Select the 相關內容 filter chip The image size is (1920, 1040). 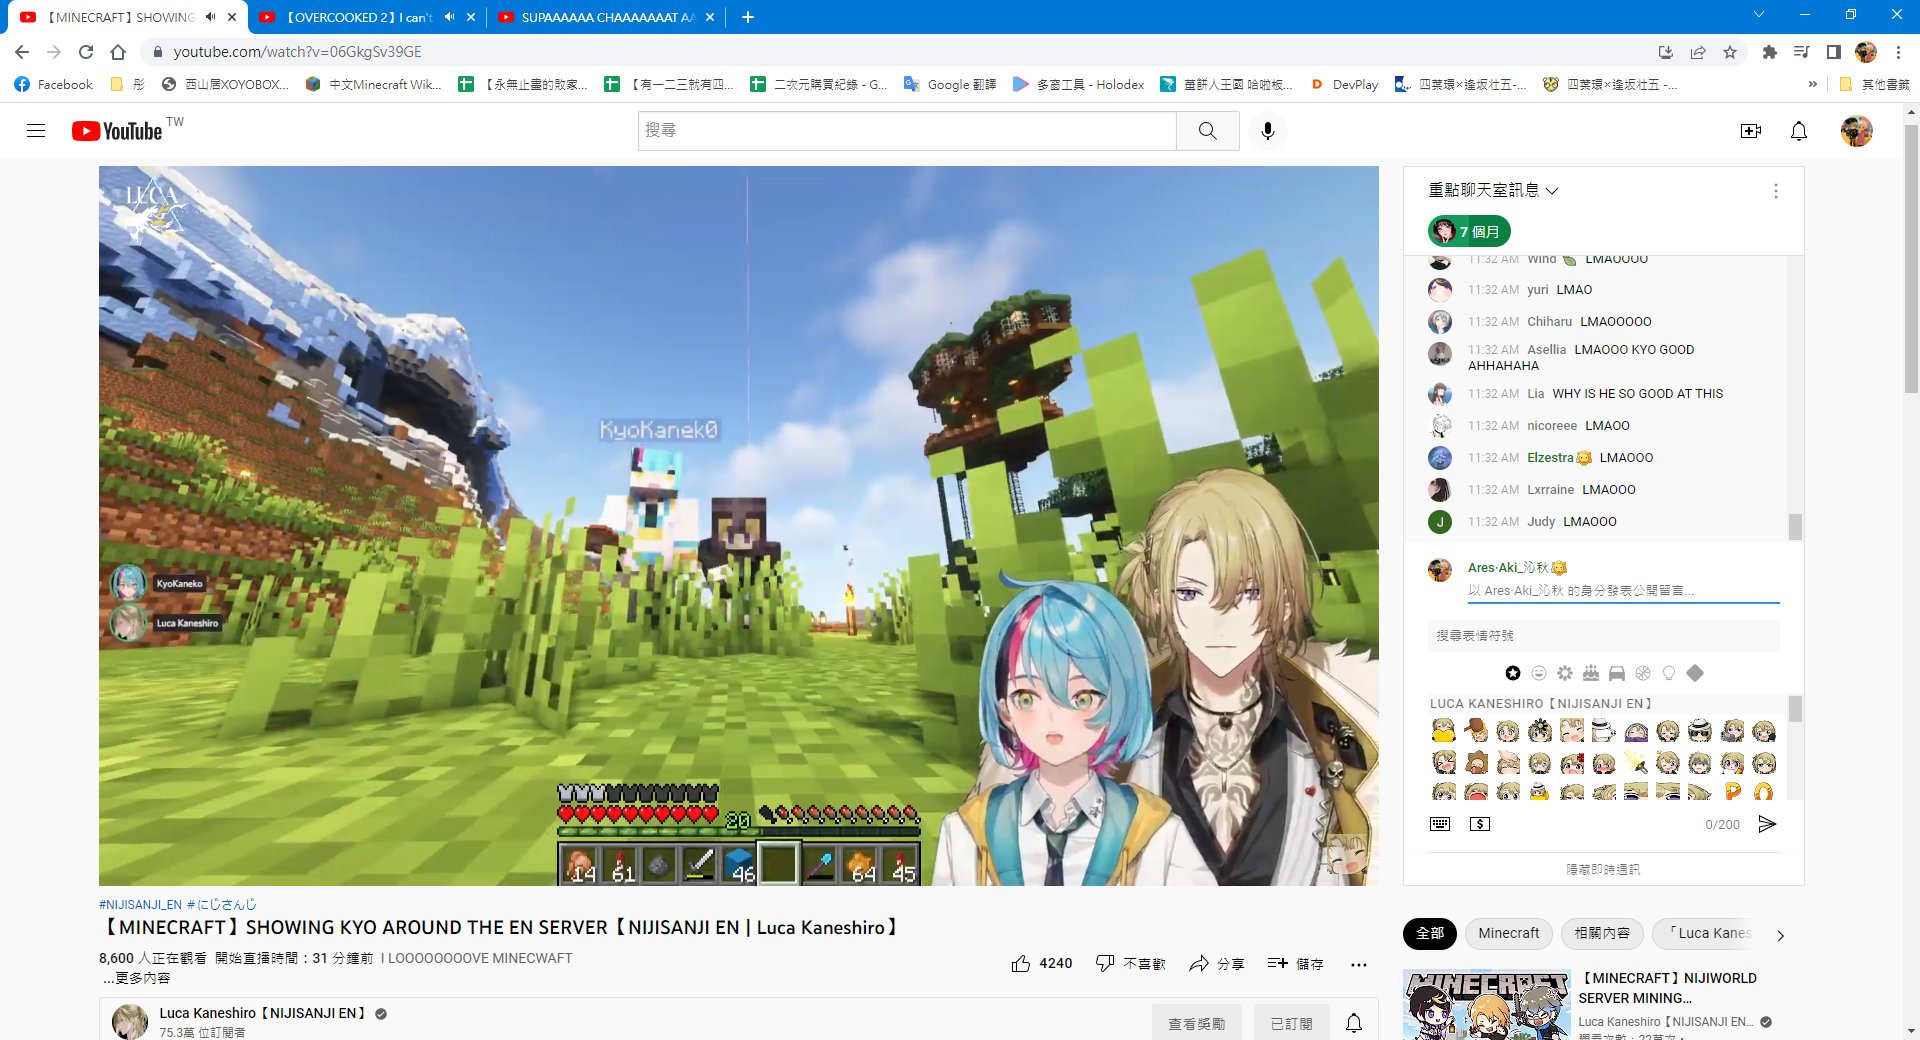[x=1602, y=934]
